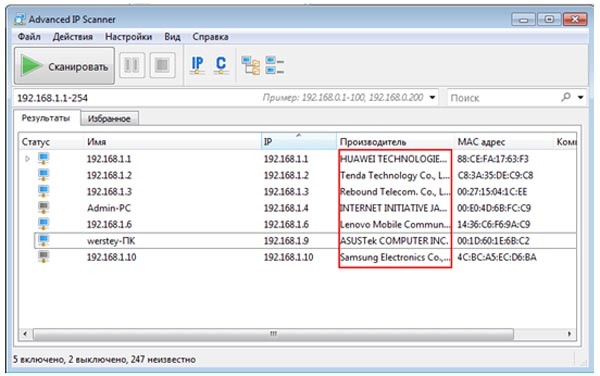This screenshot has height=376, width=600.
Task: Click MAC address 00:1D:60:1E:6B:C2
Action: tap(494, 241)
